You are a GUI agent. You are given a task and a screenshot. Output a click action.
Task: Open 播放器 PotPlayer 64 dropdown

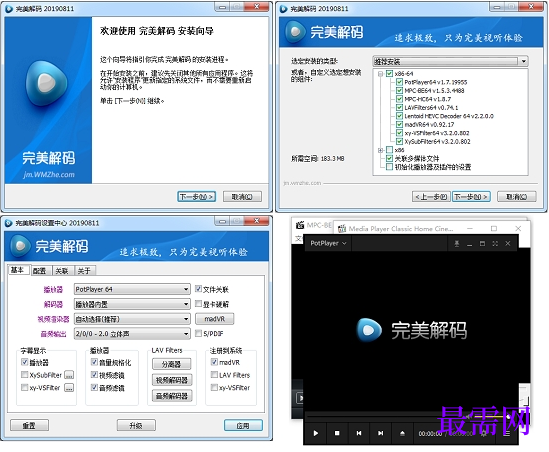132,289
